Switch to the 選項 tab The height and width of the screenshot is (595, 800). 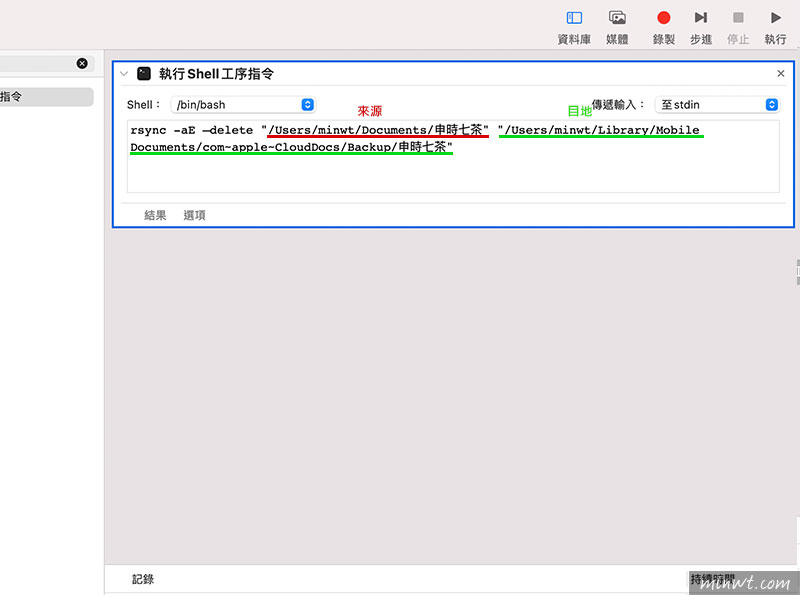click(x=194, y=215)
